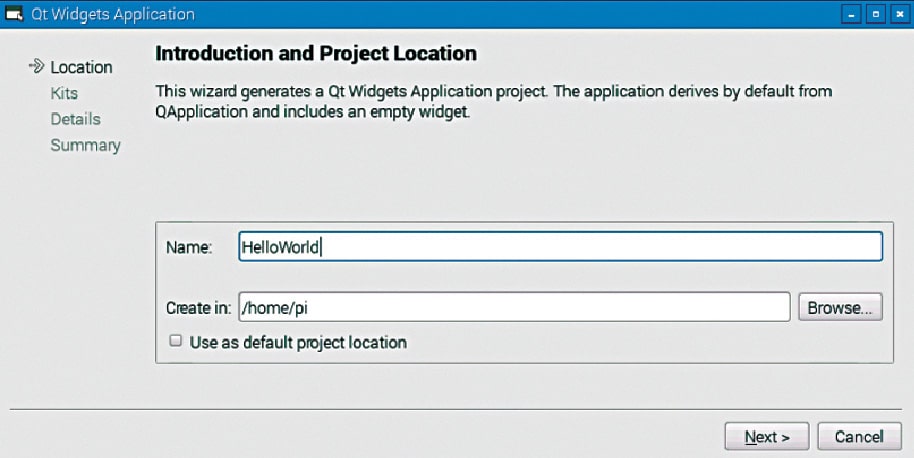Click the Name field label
This screenshot has width=914, height=458.
pyautogui.click(x=190, y=248)
